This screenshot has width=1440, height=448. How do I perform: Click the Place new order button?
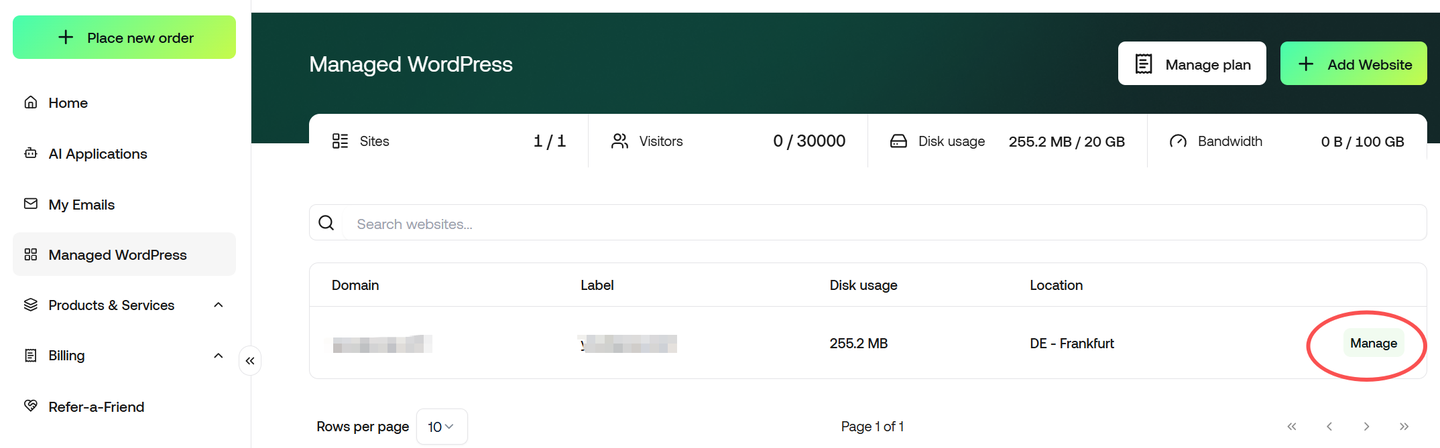[x=124, y=37]
